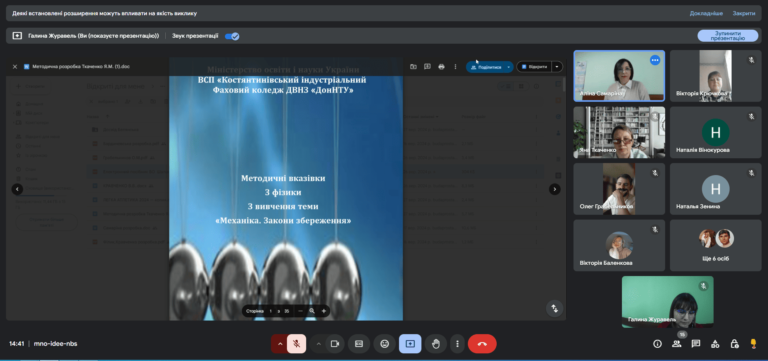Open options on Аліна Самаріна tile

[x=655, y=60]
